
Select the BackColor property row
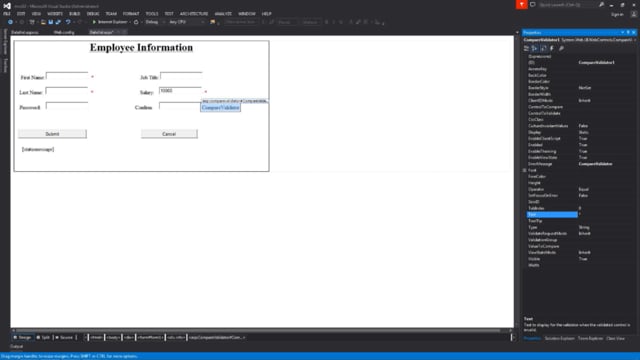(580, 75)
